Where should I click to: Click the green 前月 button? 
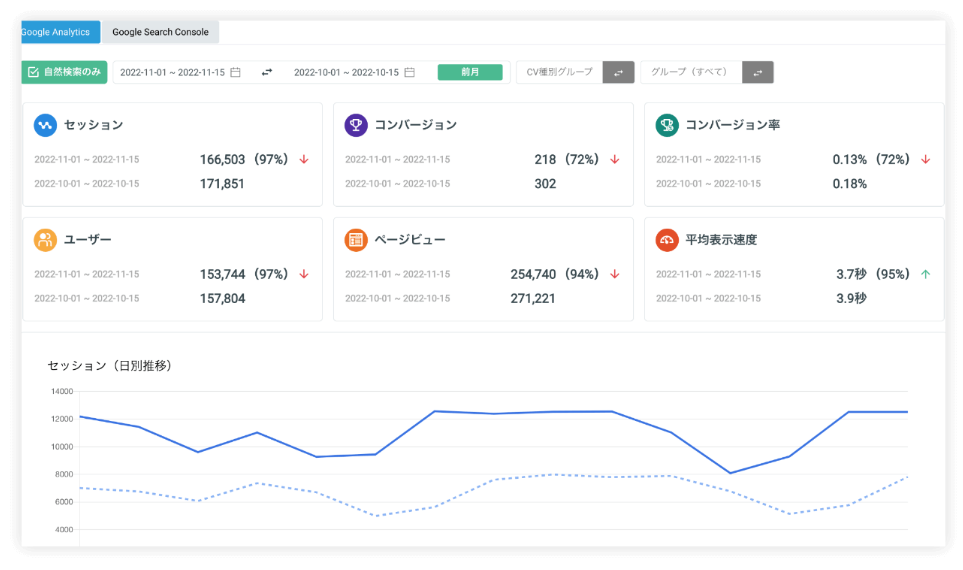pyautogui.click(x=470, y=72)
